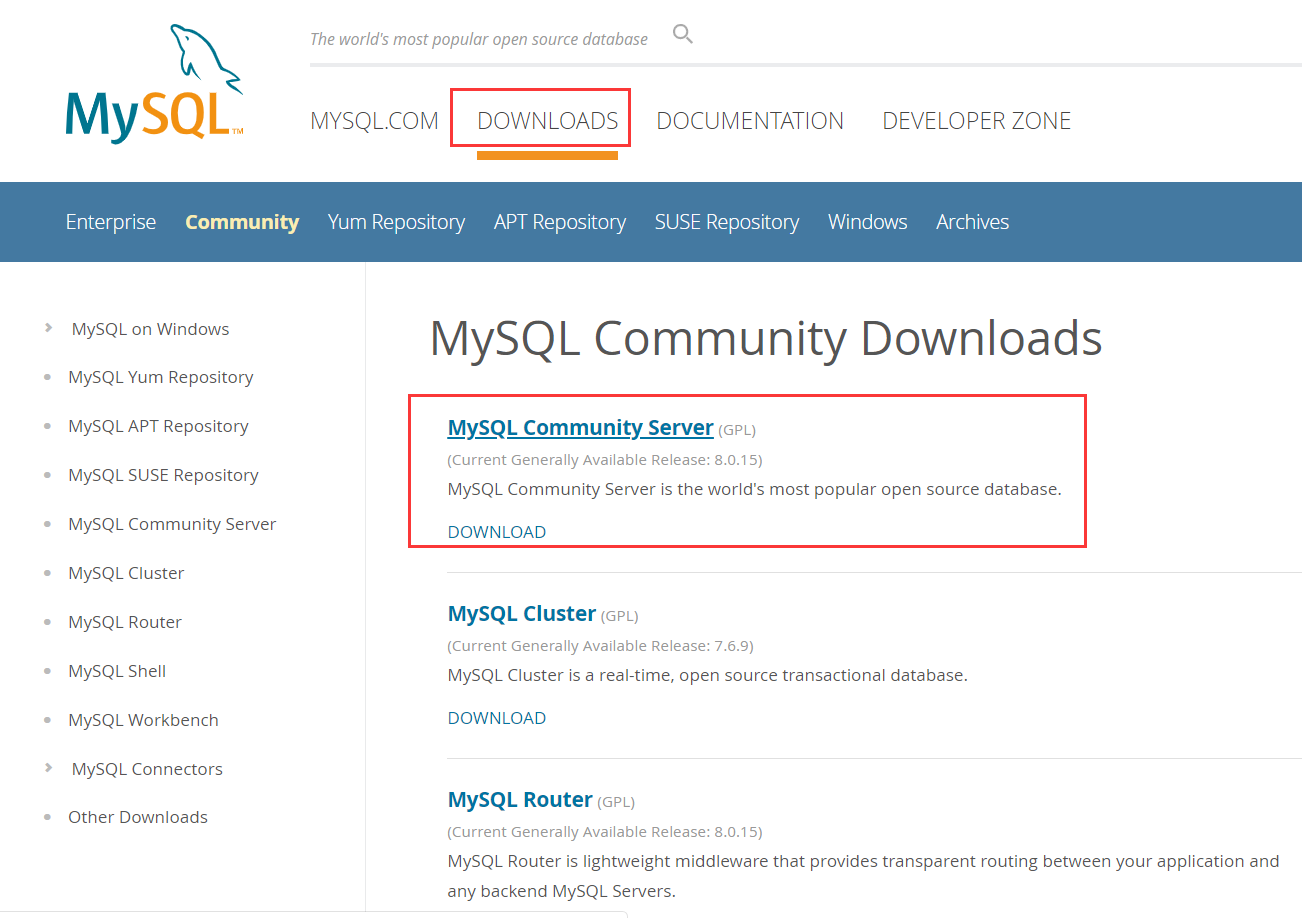Select MySQL Shell in the sidebar
Screen dimensions: 1302x918
117,670
